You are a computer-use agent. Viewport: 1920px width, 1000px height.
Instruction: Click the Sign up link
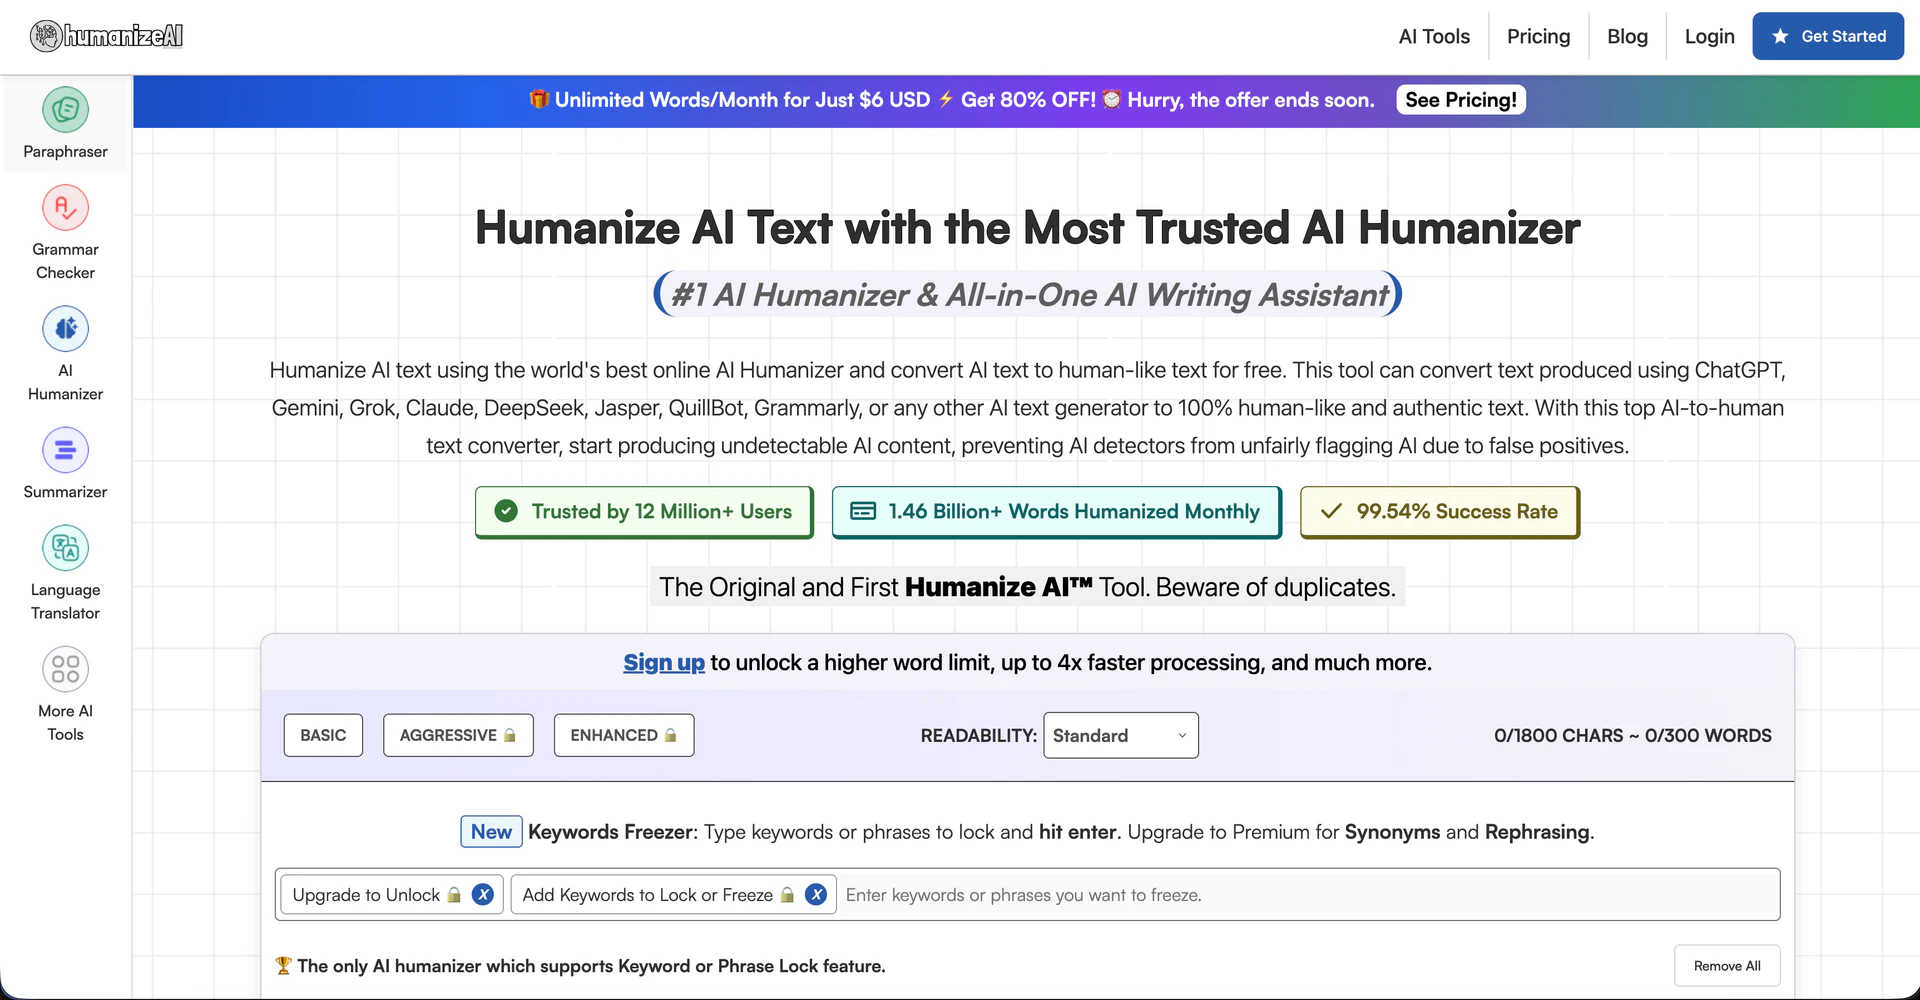click(664, 662)
